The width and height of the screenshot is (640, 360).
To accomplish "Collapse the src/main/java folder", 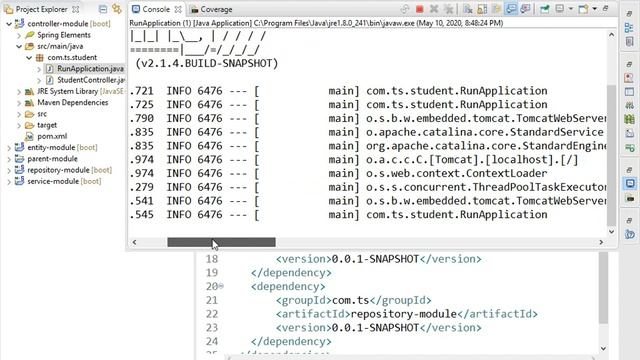I will 19,46.
